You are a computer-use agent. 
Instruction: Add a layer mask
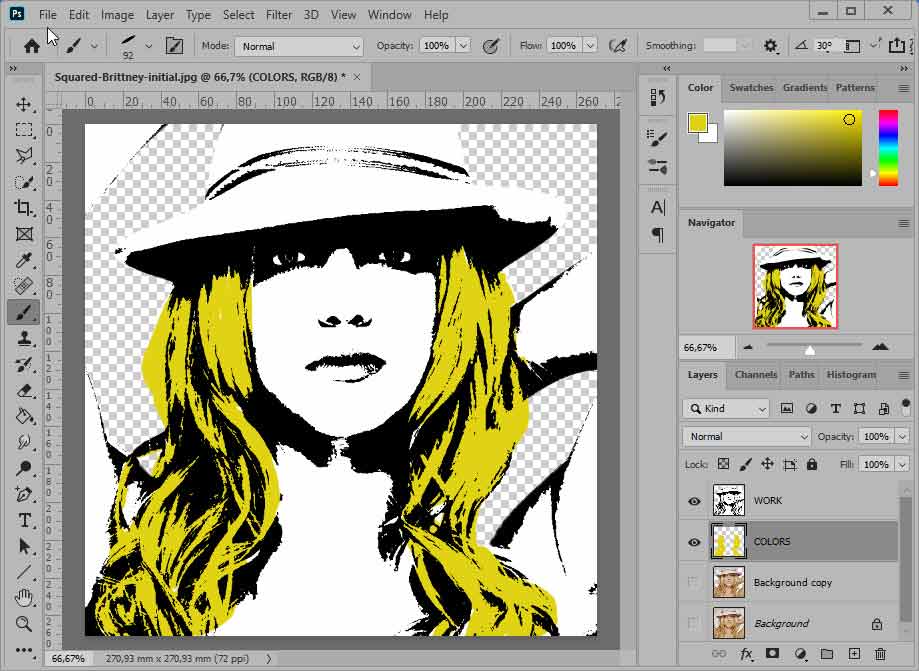point(772,653)
